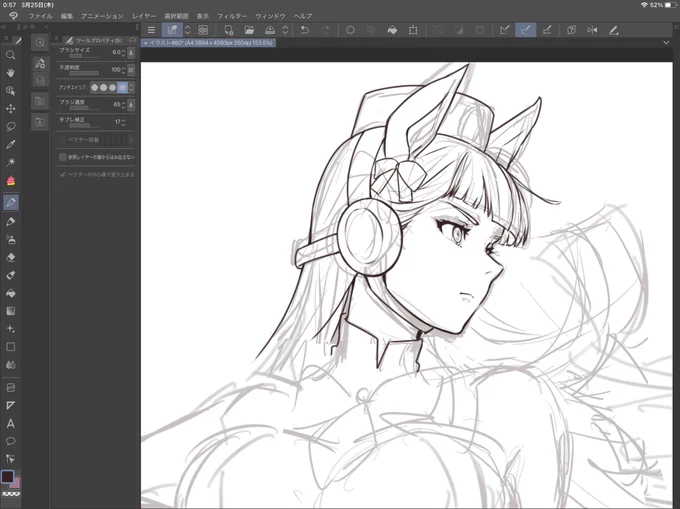This screenshot has height=509, width=680.
Task: Adjust opacity 100 stepper arrows
Action: (124, 70)
